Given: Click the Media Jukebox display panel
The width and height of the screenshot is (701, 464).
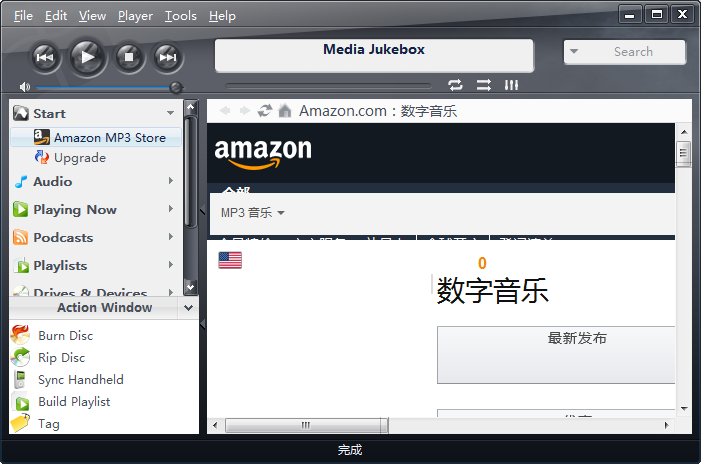Looking at the screenshot, I should pyautogui.click(x=374, y=55).
